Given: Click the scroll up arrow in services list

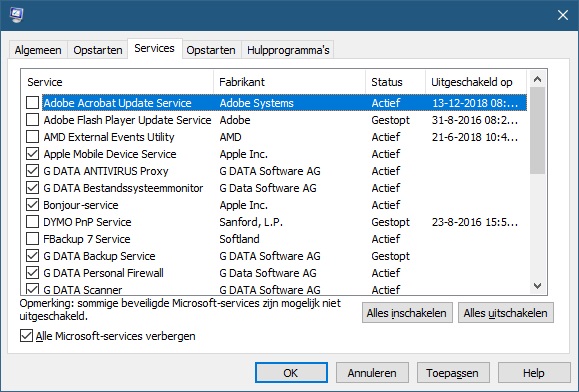Looking at the screenshot, I should pyautogui.click(x=538, y=79).
